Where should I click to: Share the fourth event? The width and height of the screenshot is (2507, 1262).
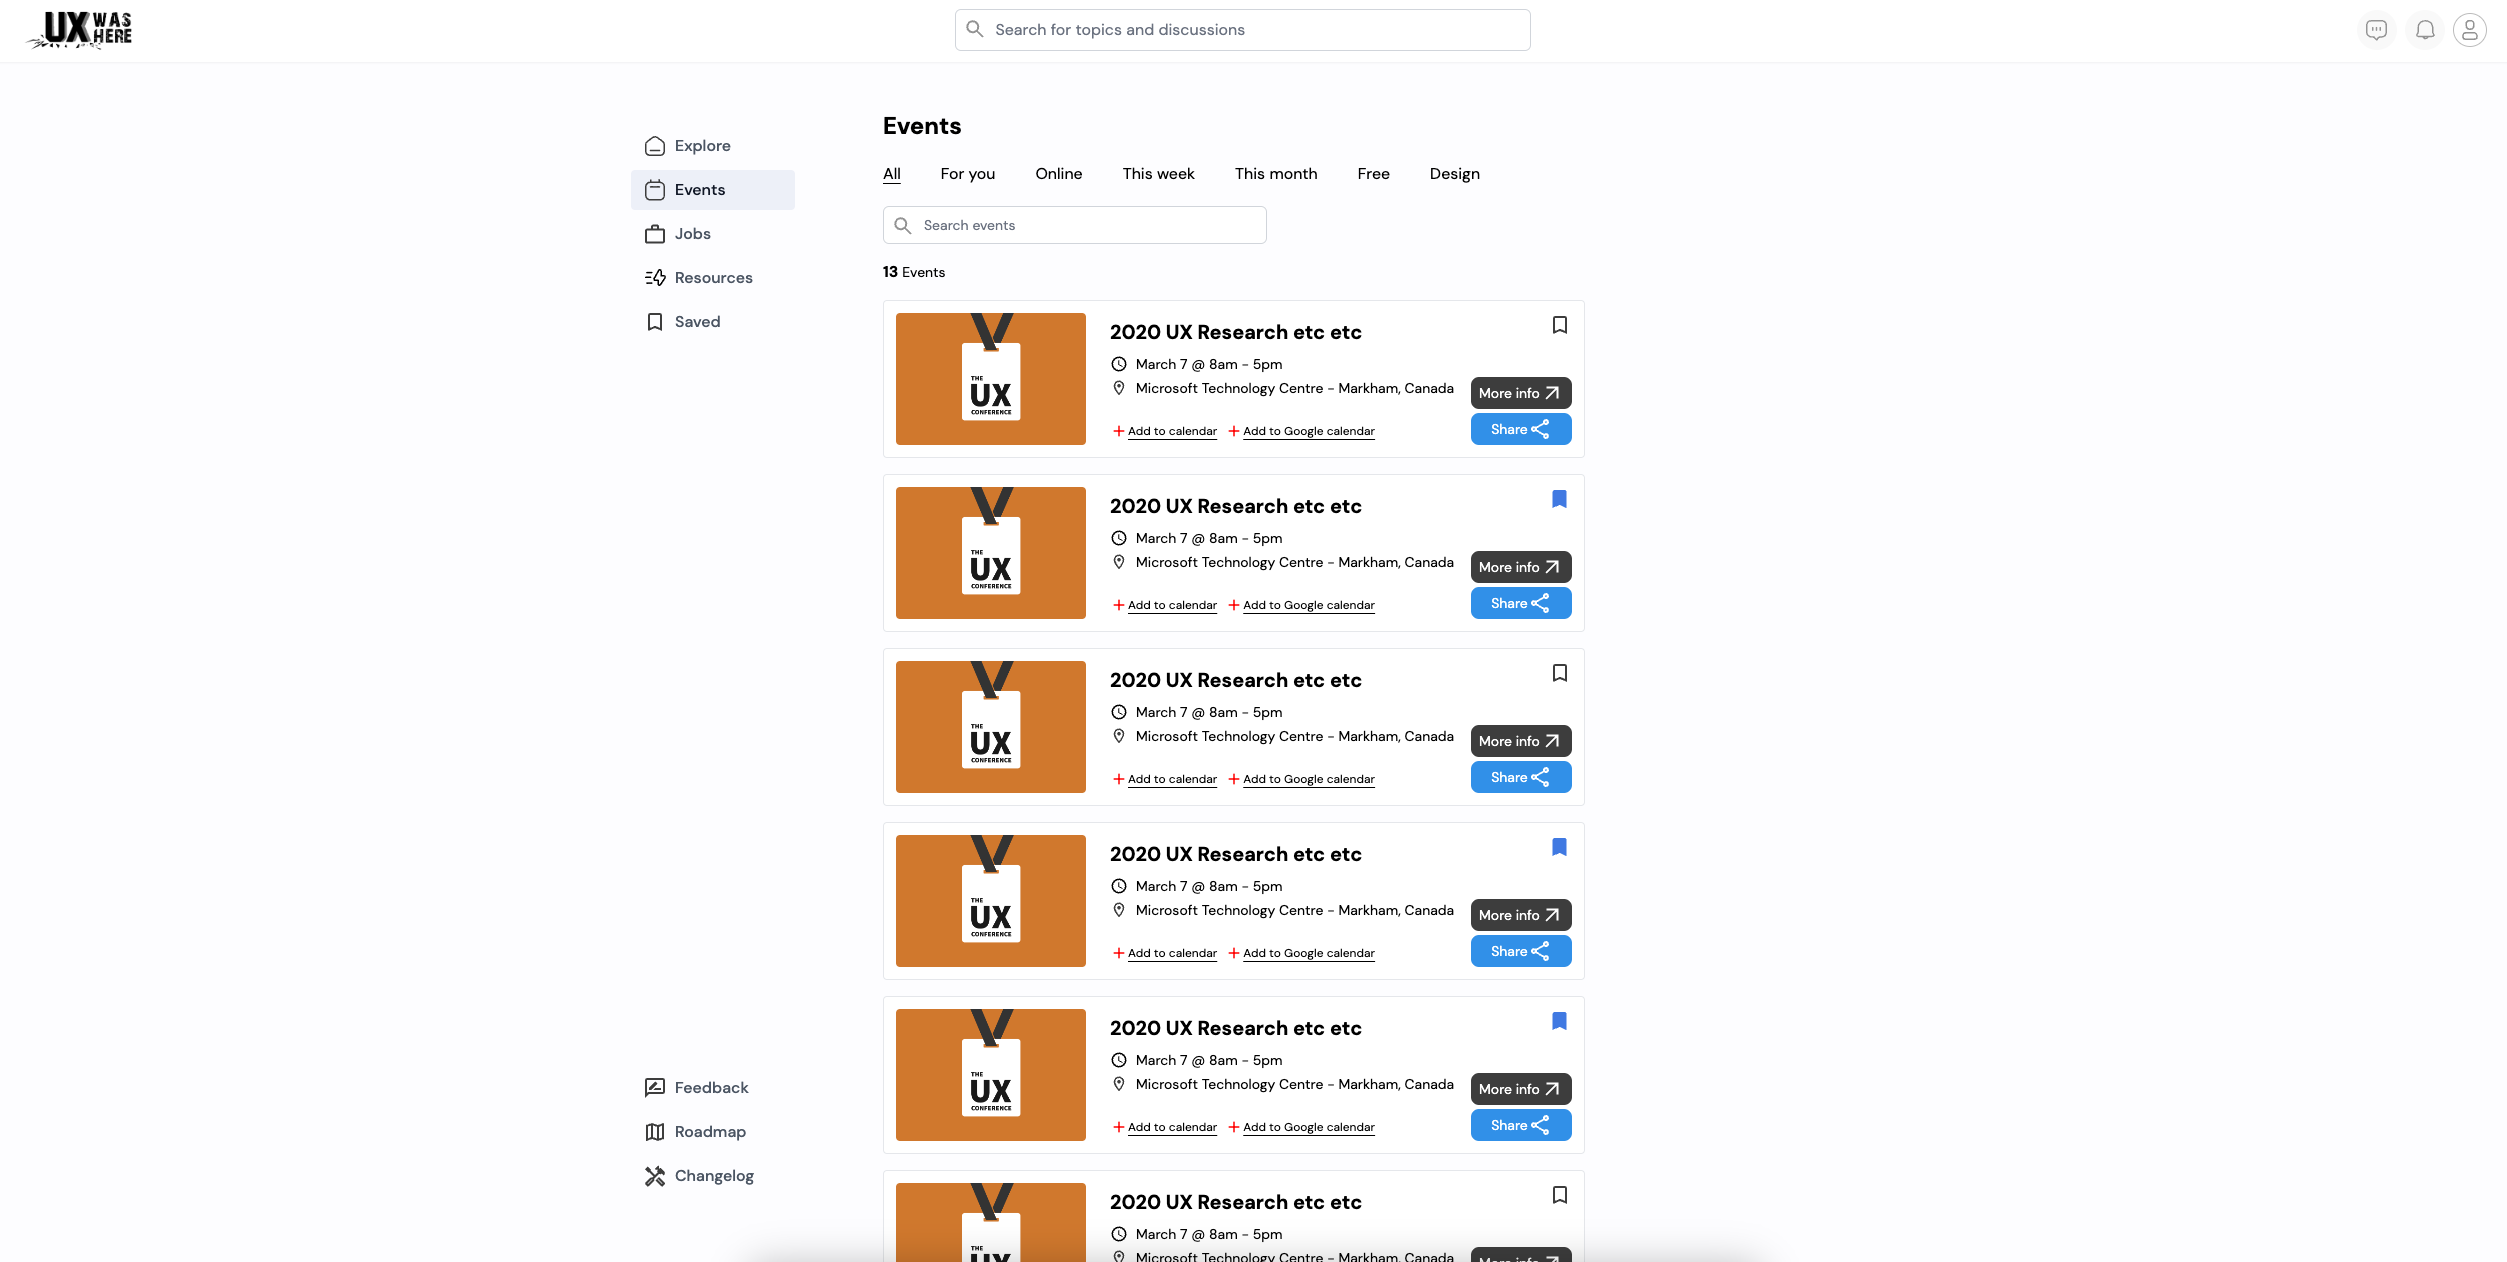pos(1521,951)
